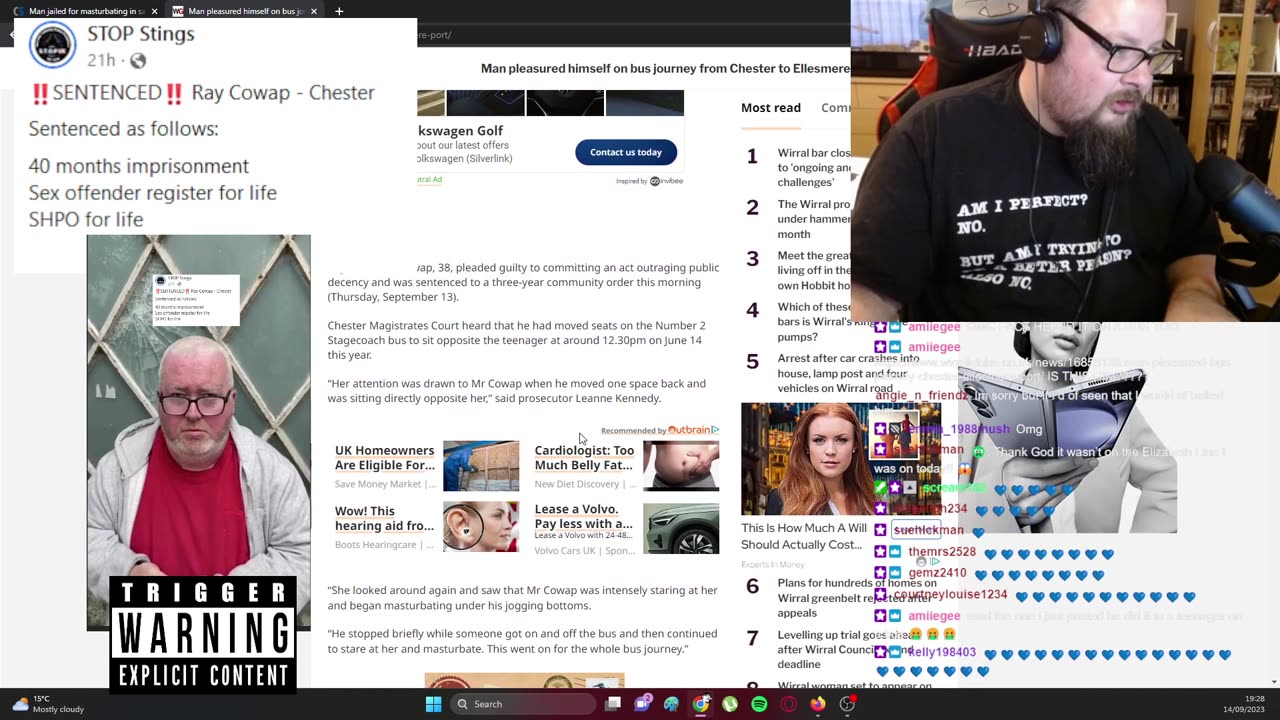
Task: Click the Outbrain 'Recommended by' logo
Action: pos(693,430)
